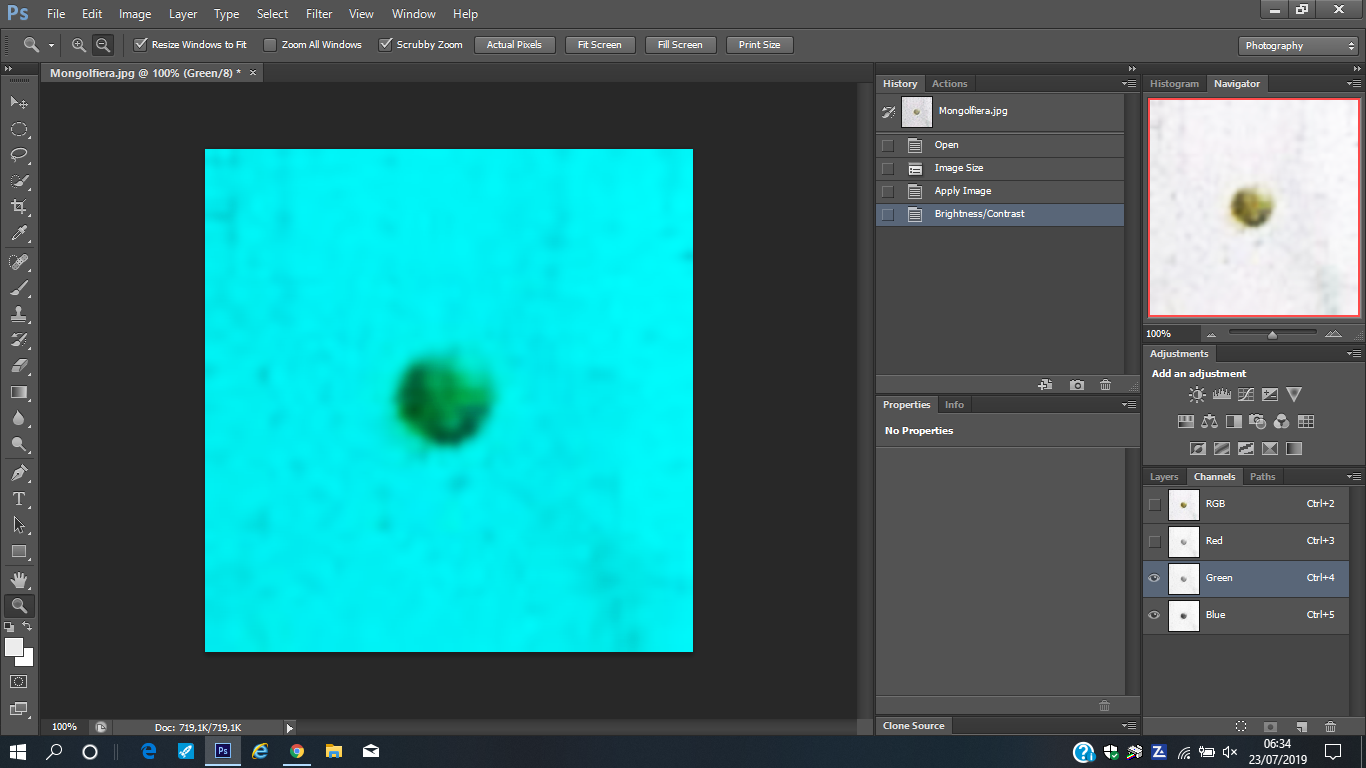Click the Brightness/Contrast adjustment icon
Screen dimensions: 1366x768
tap(1197, 395)
